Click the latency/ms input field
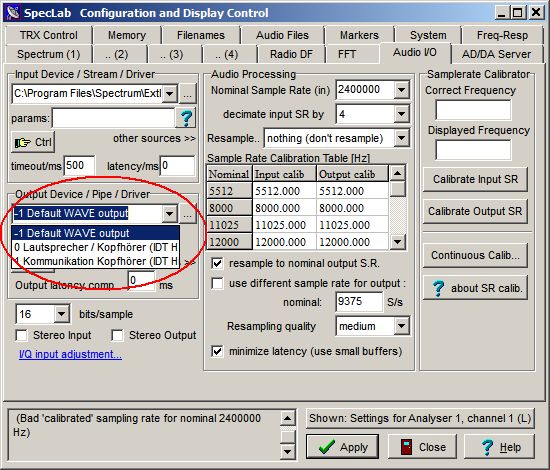The image size is (550, 470). 177,166
